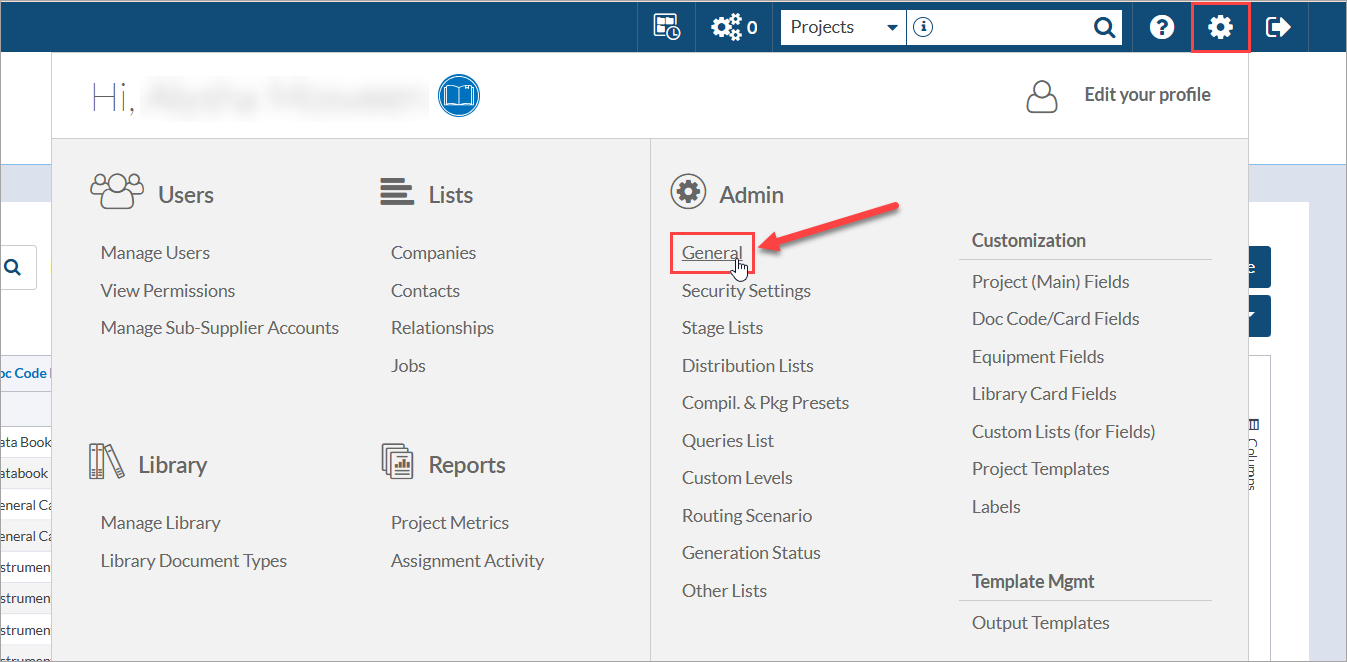This screenshot has width=1347, height=662.
Task: Click the Library books icon
Action: (x=107, y=461)
